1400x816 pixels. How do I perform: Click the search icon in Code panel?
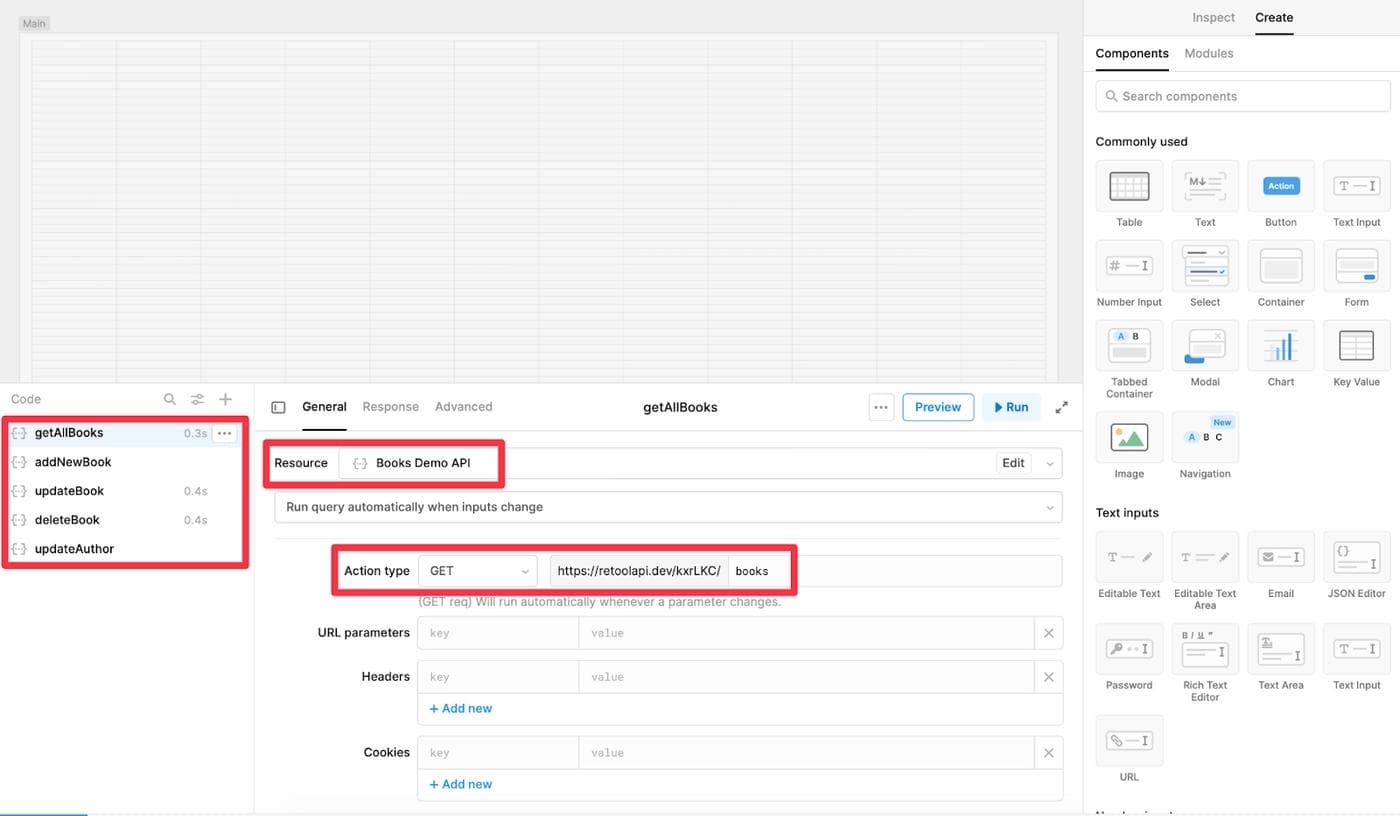[170, 399]
